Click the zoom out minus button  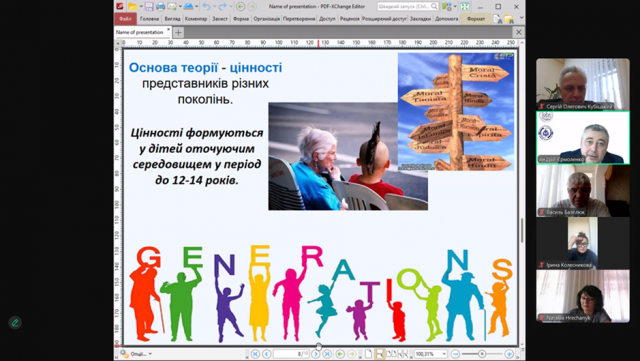pos(456,354)
